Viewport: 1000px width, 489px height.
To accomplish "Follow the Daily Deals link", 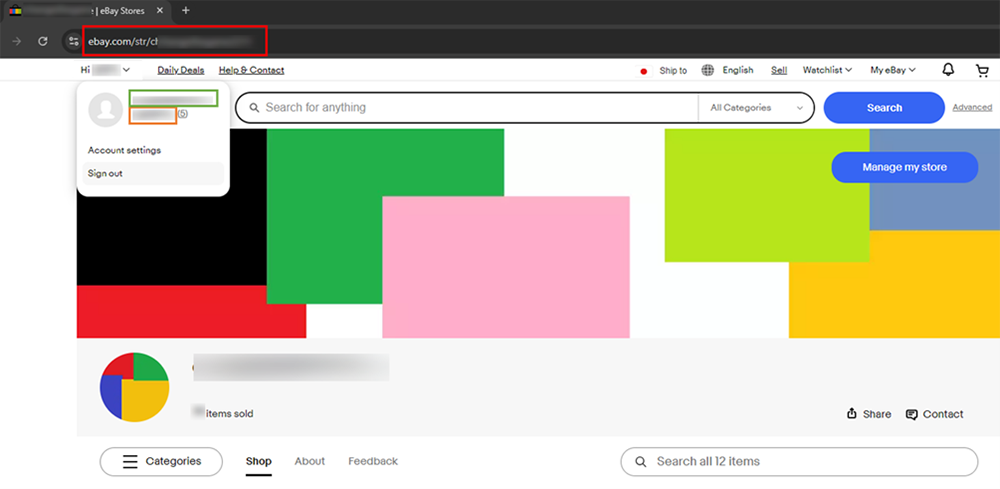I will coord(180,70).
